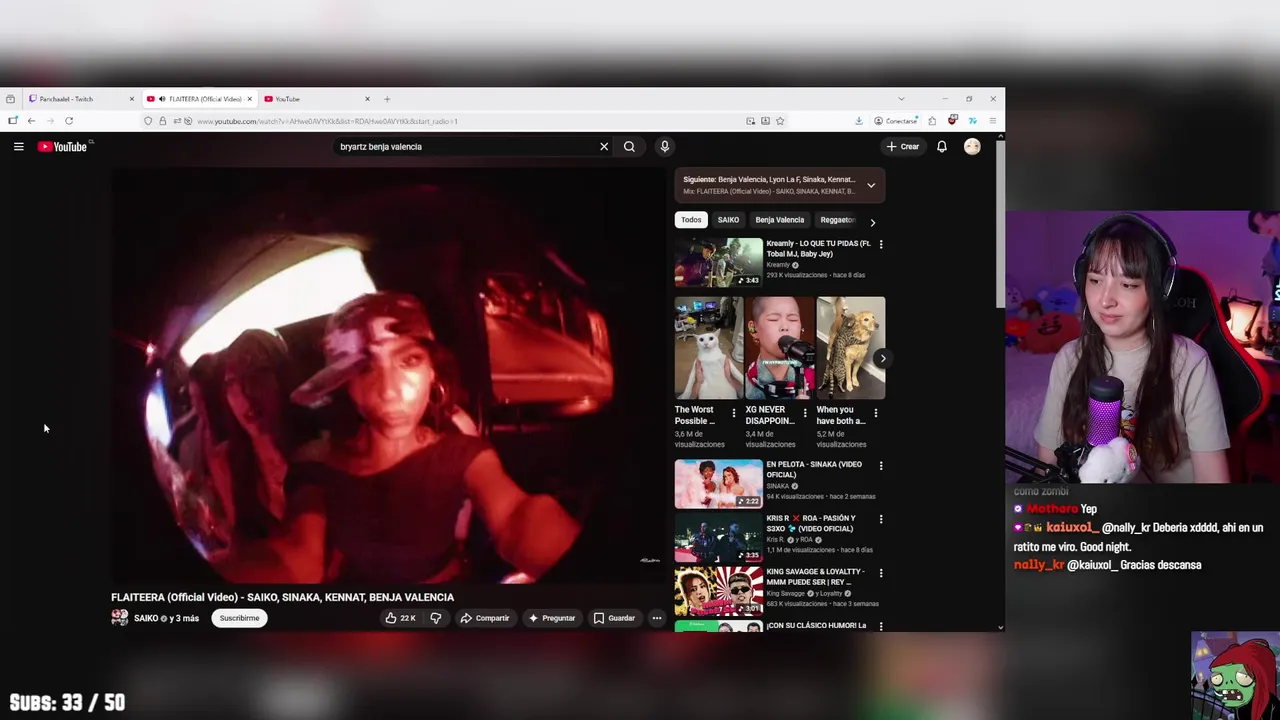Image resolution: width=1280 pixels, height=720 pixels.
Task: Open the account avatar menu
Action: pos(972,147)
